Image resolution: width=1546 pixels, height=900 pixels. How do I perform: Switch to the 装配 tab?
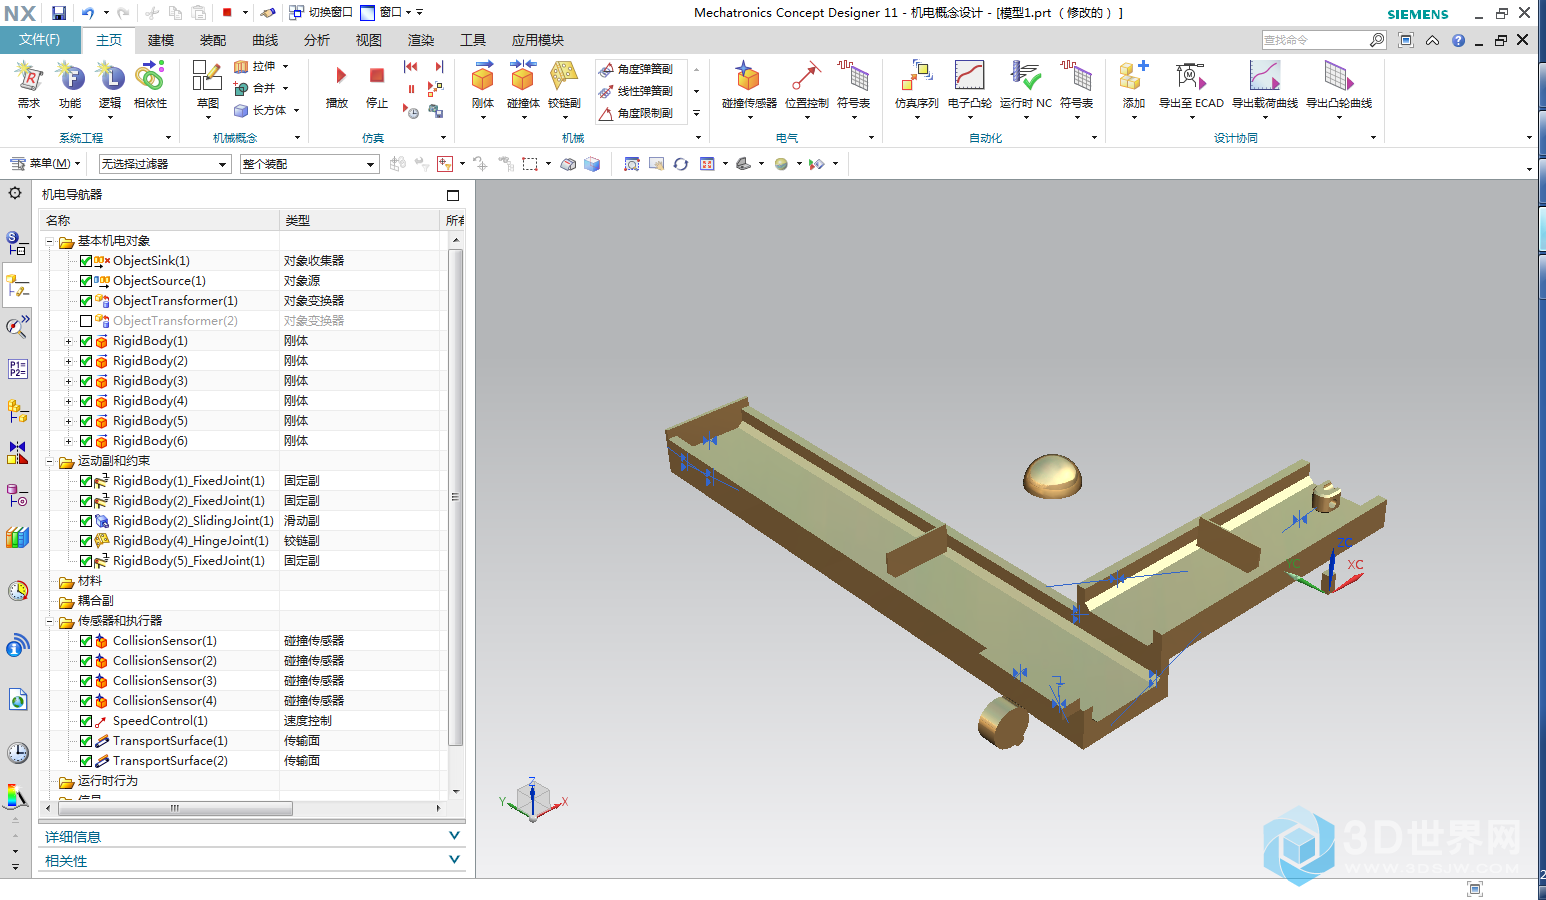click(213, 40)
